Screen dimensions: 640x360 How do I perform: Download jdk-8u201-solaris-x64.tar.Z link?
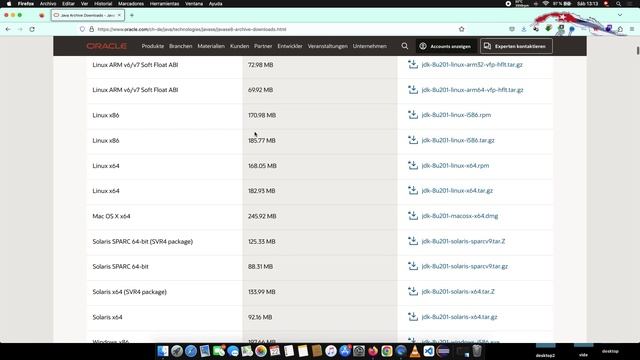pos(458,291)
